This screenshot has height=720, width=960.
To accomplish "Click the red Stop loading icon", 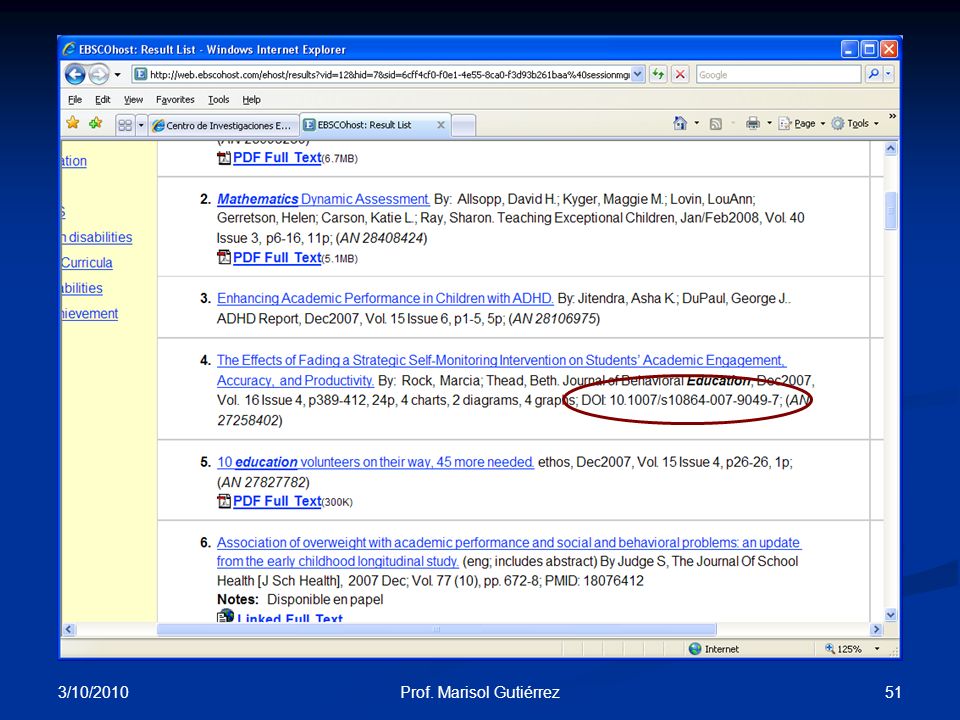I will pyautogui.click(x=680, y=75).
